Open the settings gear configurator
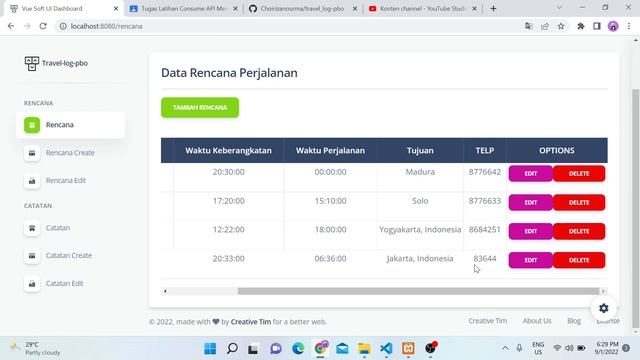Screen dimensions: 640x360 coord(604,308)
